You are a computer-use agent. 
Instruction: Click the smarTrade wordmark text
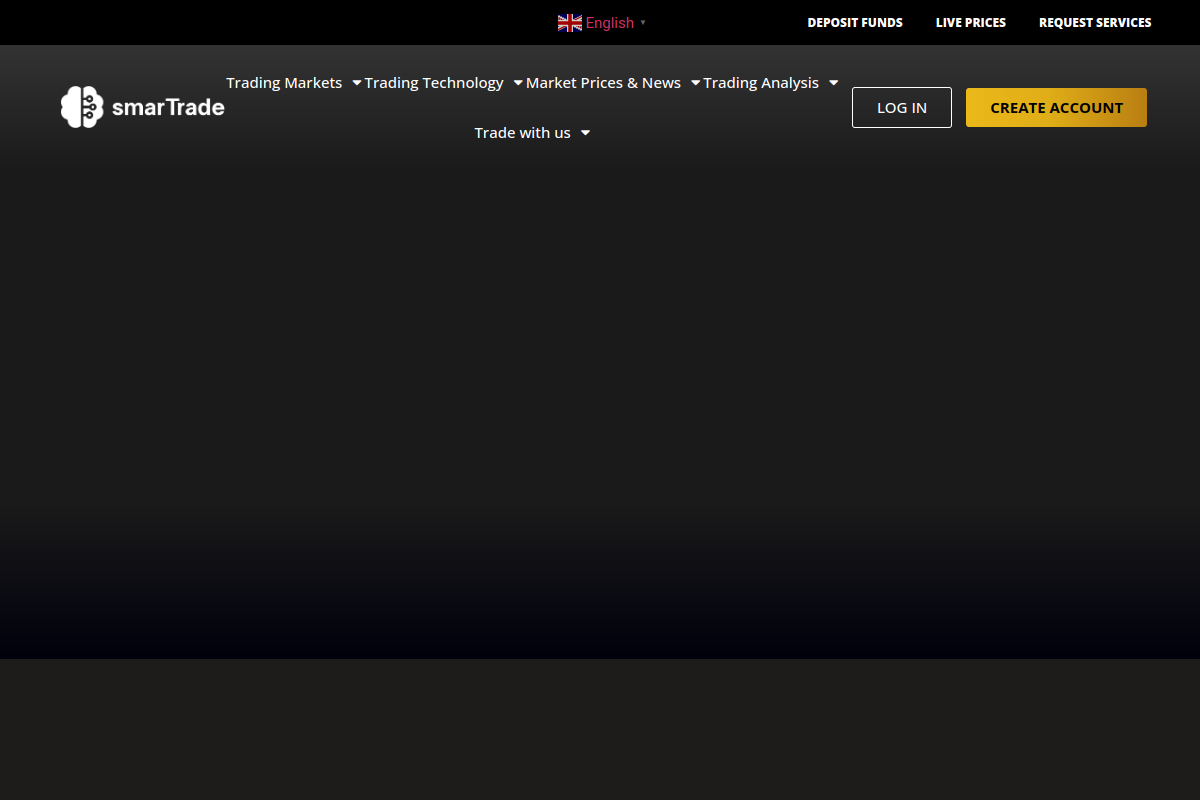point(168,108)
